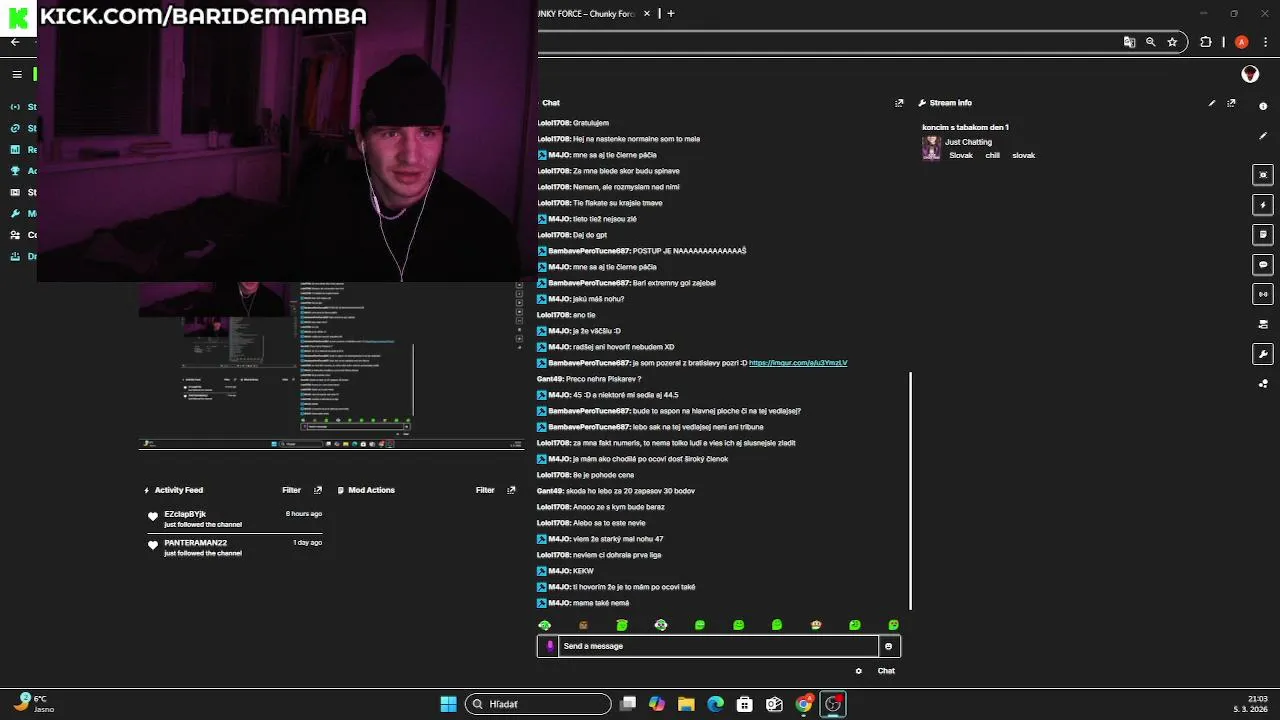1280x720 pixels.
Task: Click the Chat send button
Action: coord(886,671)
